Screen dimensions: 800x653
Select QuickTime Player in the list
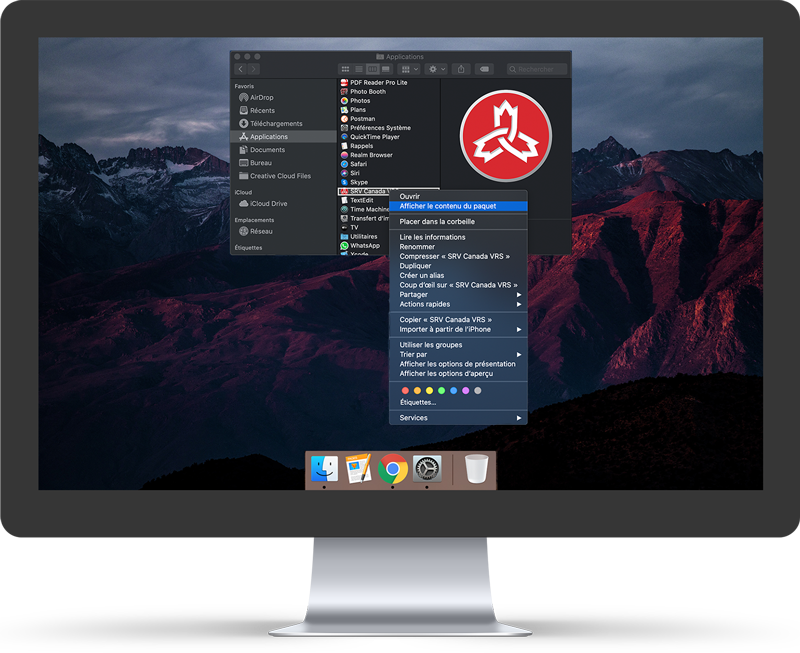[x=389, y=137]
